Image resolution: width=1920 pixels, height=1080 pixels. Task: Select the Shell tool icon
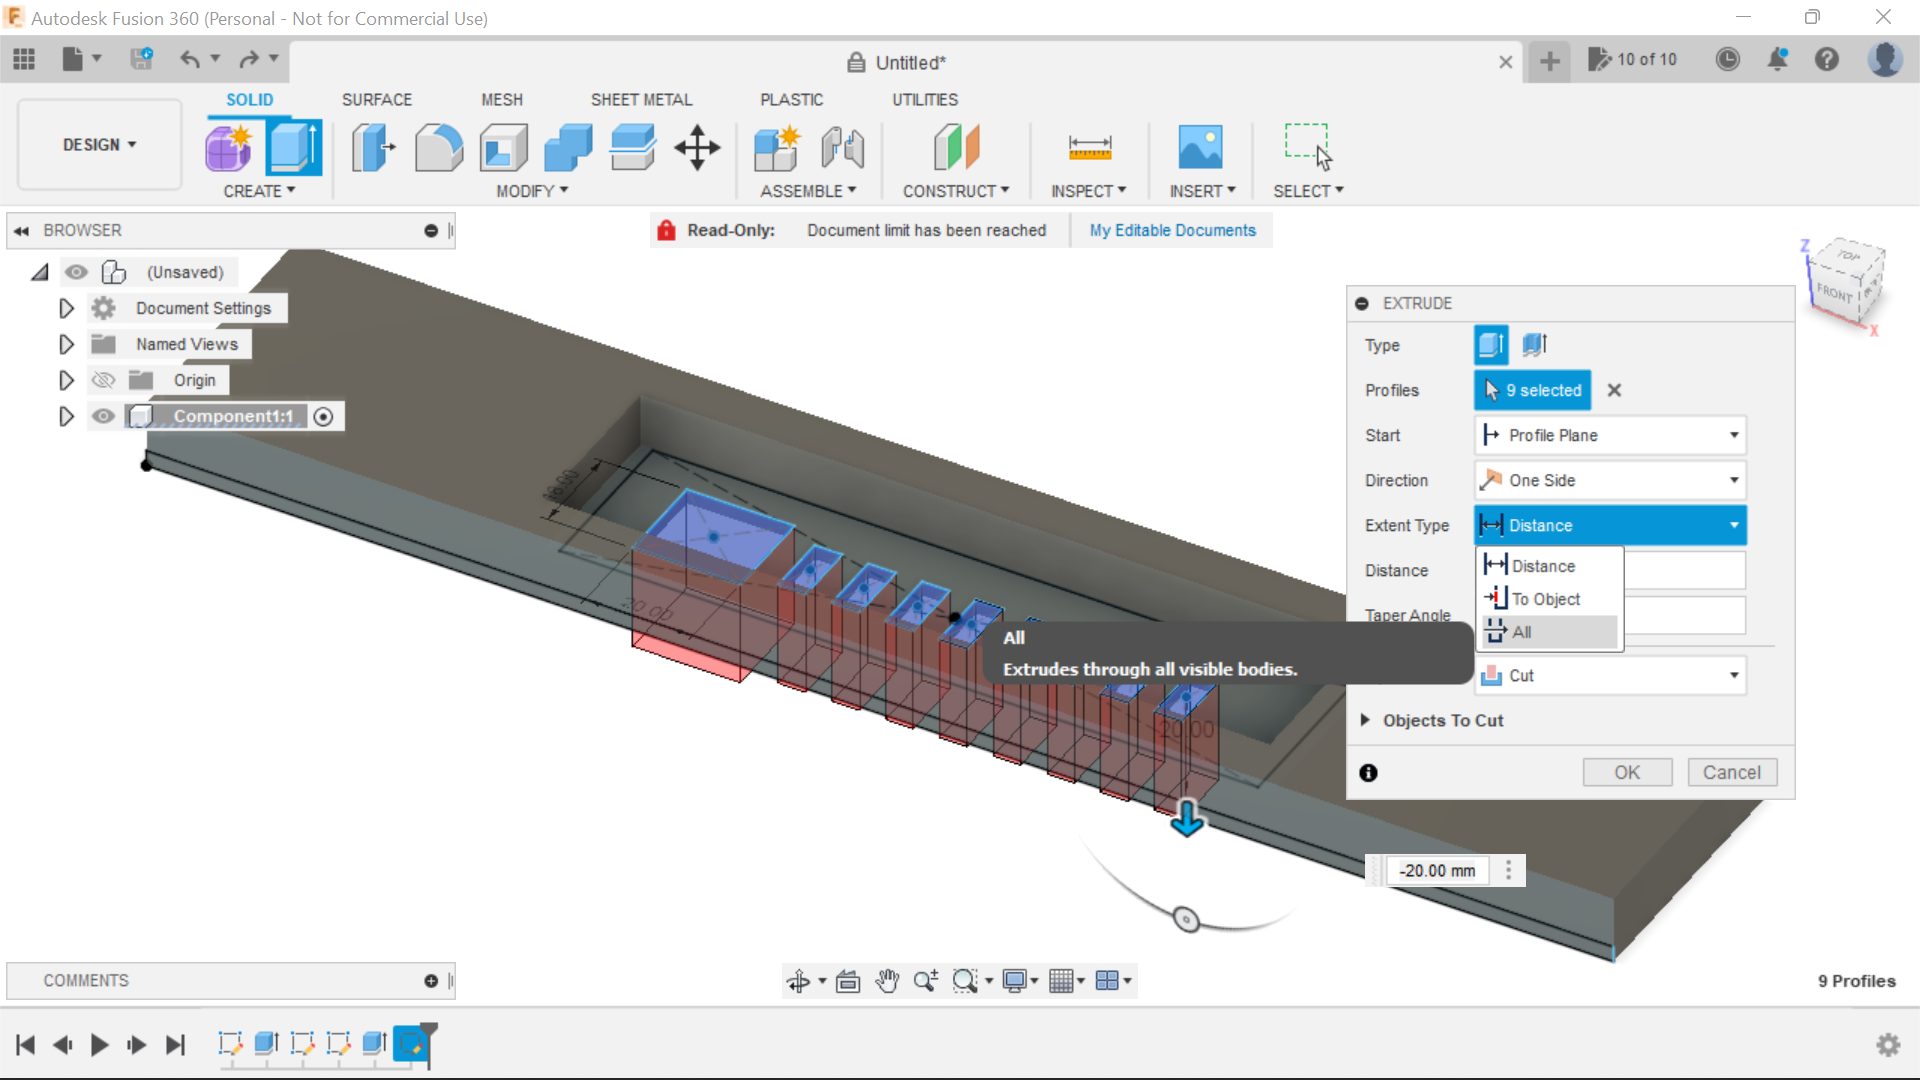click(x=503, y=148)
